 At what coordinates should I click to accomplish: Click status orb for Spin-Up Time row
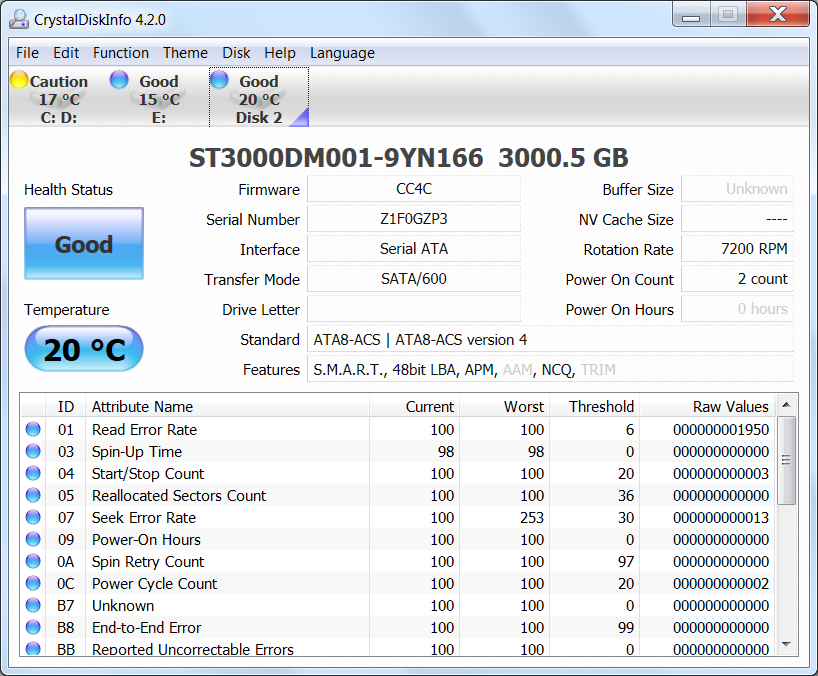[x=33, y=451]
